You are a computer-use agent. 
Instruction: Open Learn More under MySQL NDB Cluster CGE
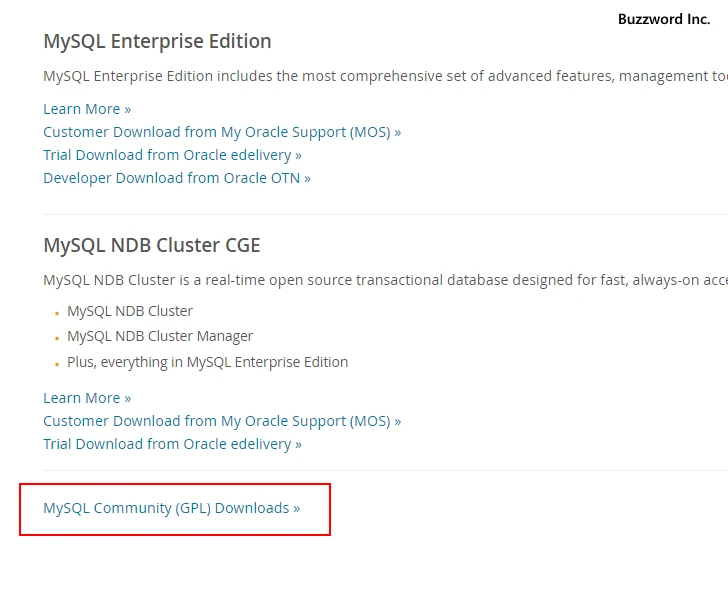coord(87,398)
